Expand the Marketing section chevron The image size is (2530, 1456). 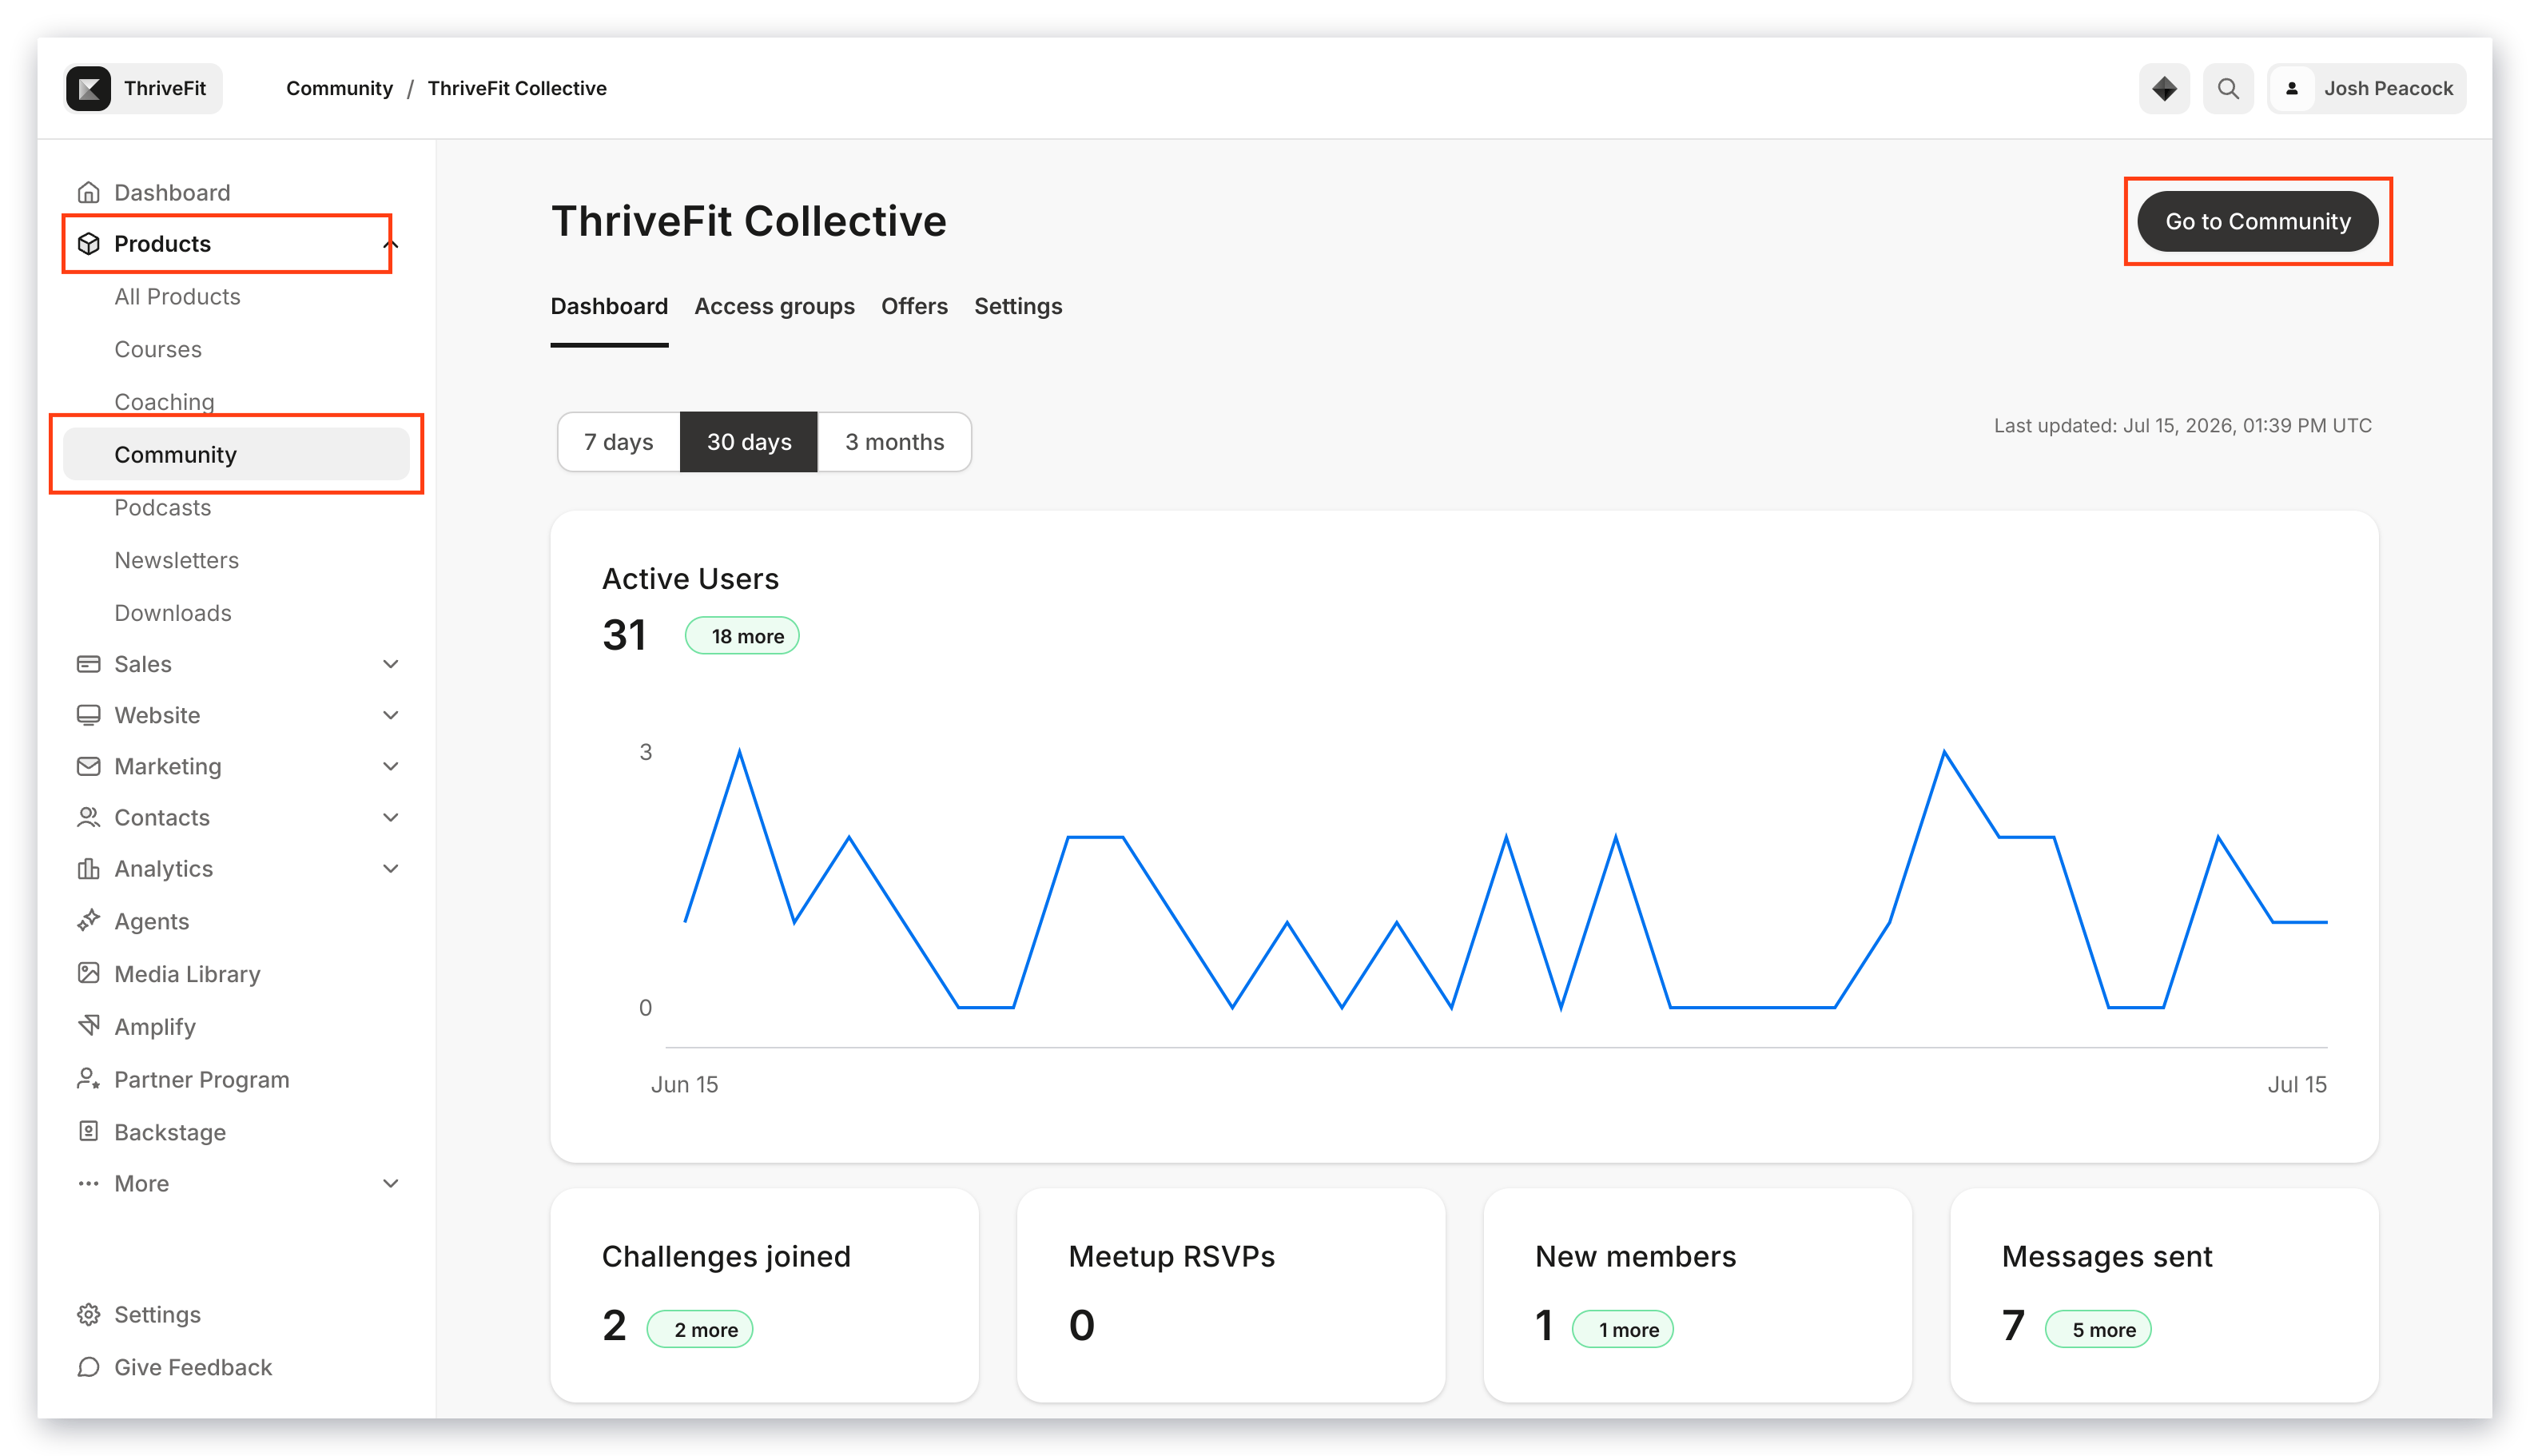click(x=390, y=766)
